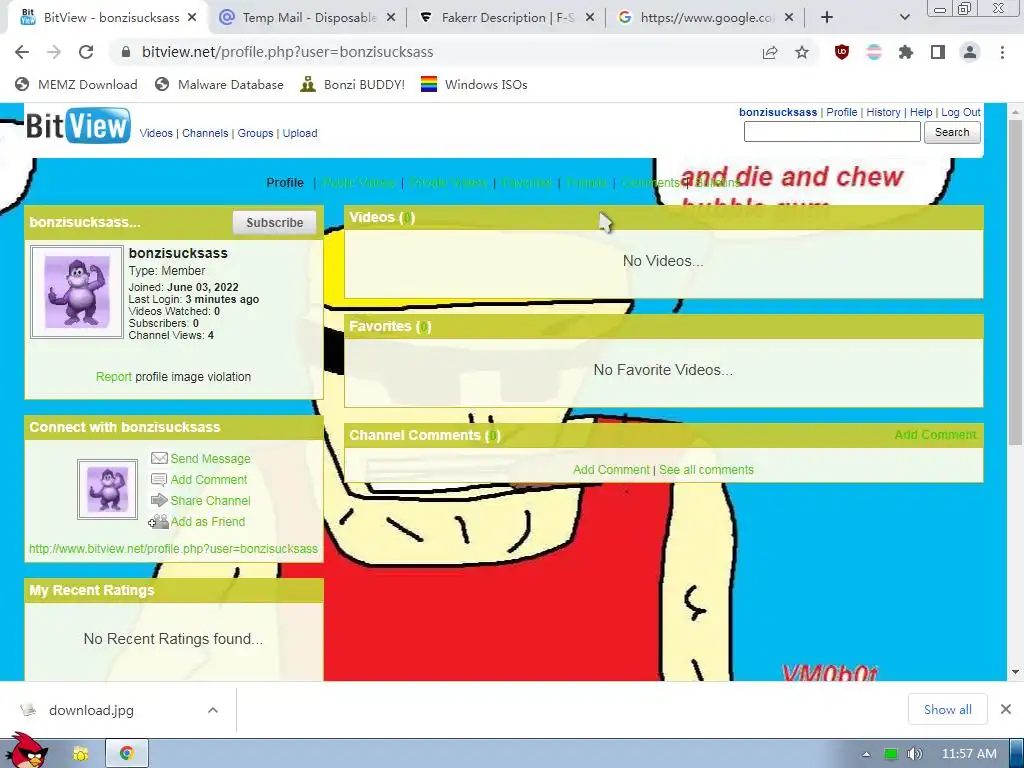Click See all comments link
The width and height of the screenshot is (1024, 768).
click(706, 470)
